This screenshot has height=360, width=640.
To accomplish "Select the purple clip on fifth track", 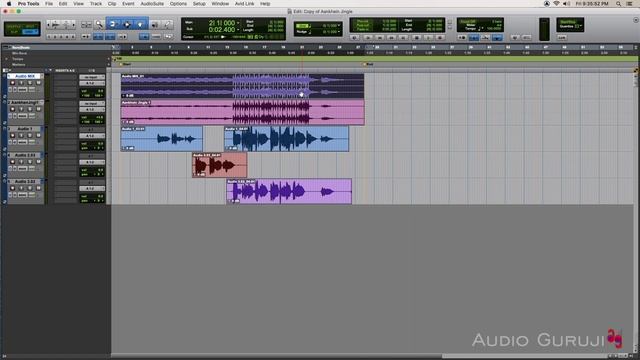I will 289,191.
